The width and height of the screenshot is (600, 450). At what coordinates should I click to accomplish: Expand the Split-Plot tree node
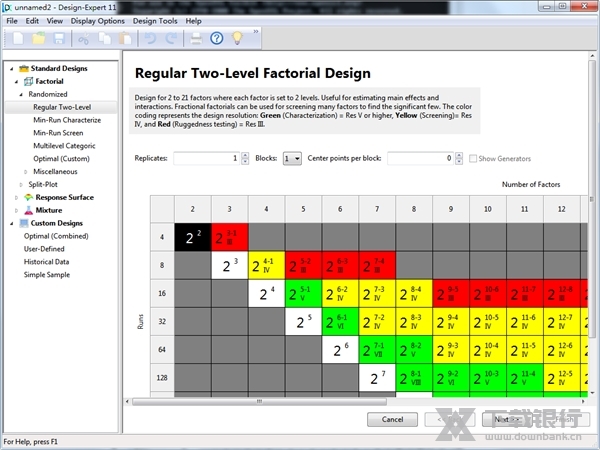[21, 185]
